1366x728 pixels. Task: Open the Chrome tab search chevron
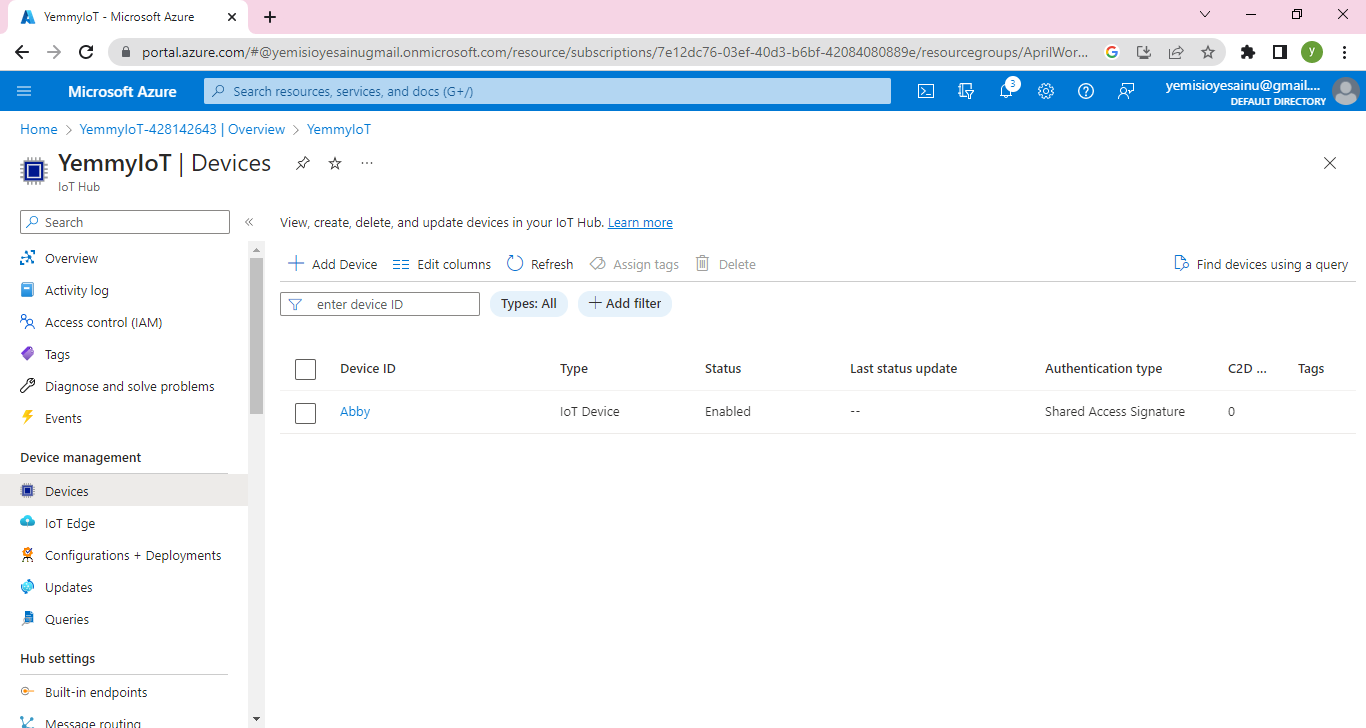point(1205,15)
